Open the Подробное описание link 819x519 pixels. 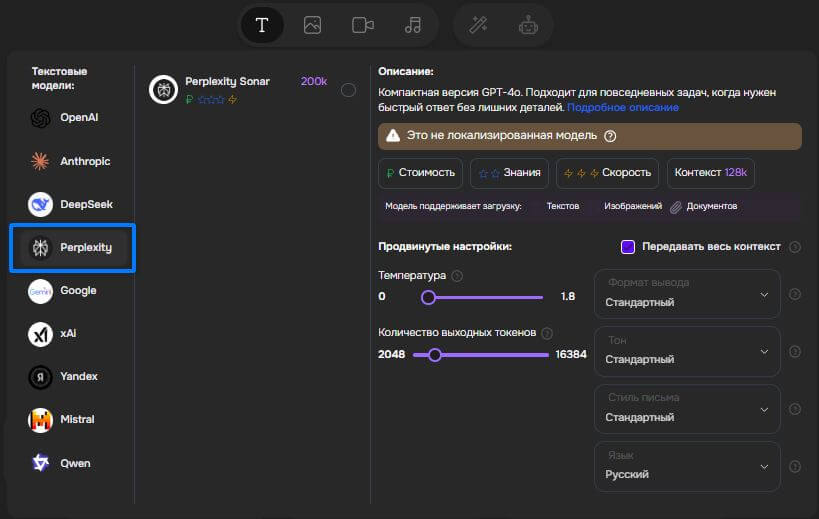pos(623,107)
